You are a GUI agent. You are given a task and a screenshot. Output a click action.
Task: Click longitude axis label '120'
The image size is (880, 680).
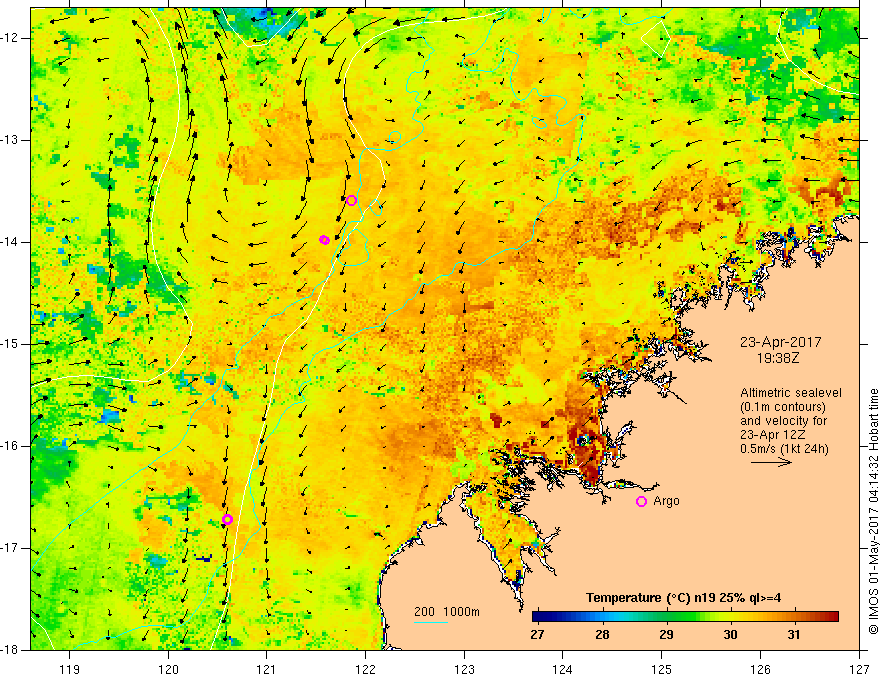click(x=168, y=670)
